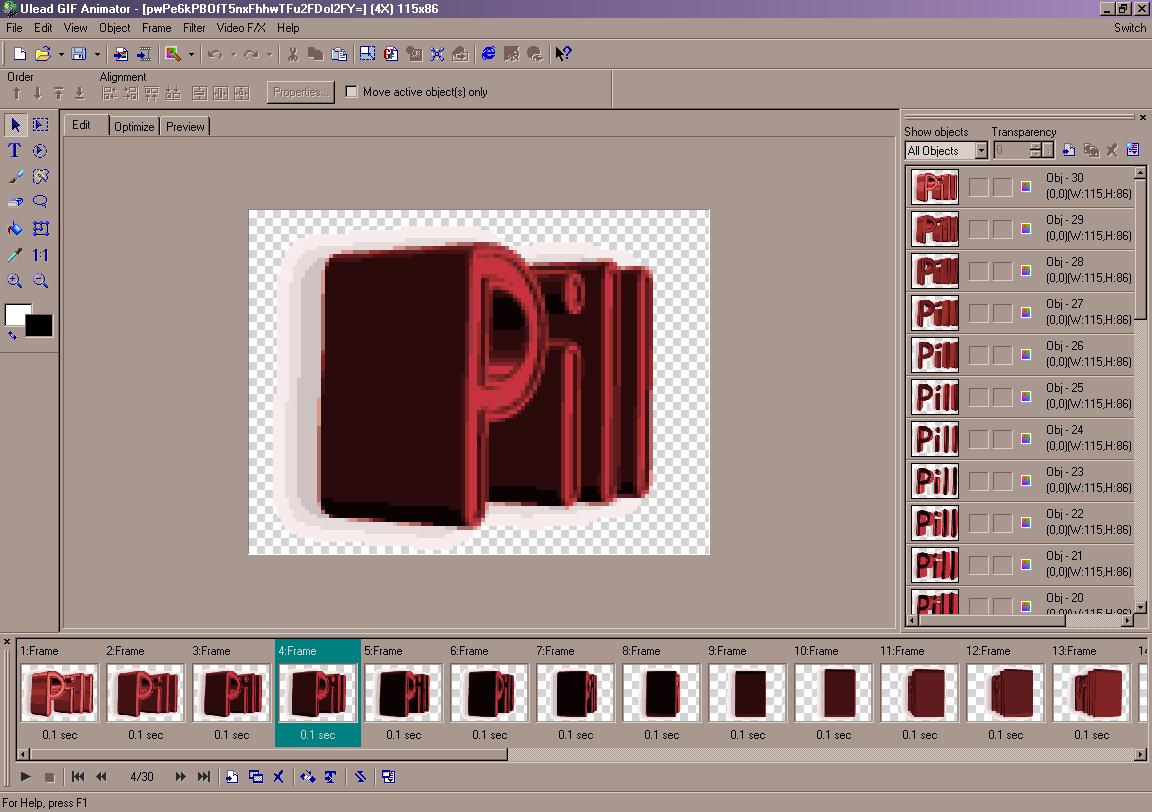
Task: Select the Fill bucket tool
Action: (15, 229)
